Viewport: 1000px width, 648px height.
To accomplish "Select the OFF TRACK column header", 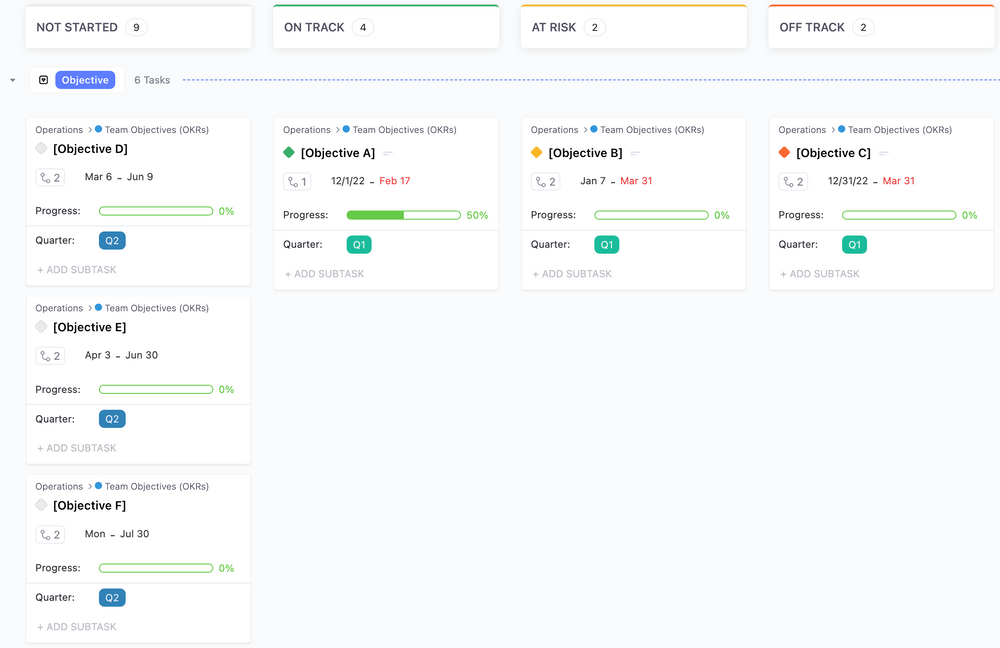I will [x=811, y=27].
